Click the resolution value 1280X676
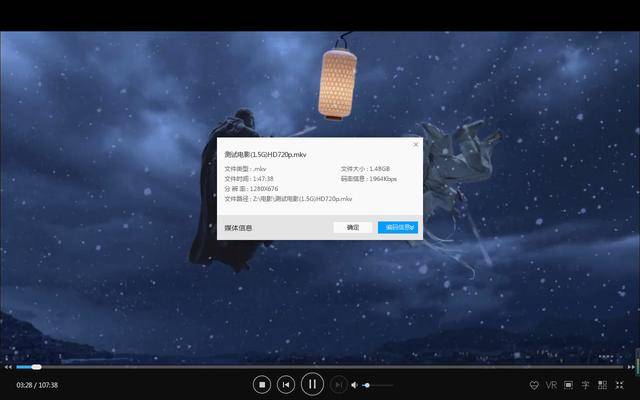Screen dimensions: 640x400 click(264, 189)
